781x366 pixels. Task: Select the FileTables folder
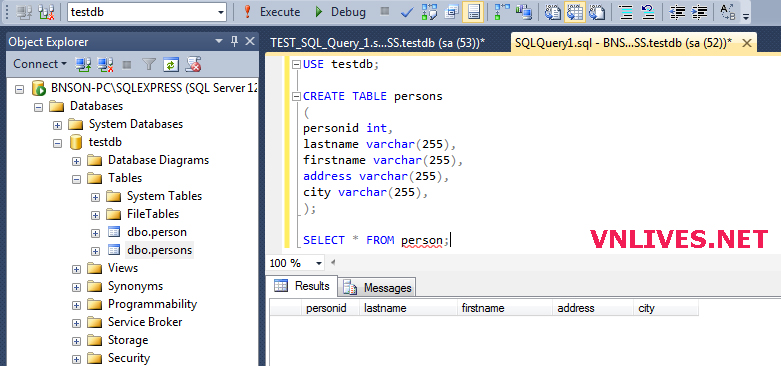tap(152, 214)
